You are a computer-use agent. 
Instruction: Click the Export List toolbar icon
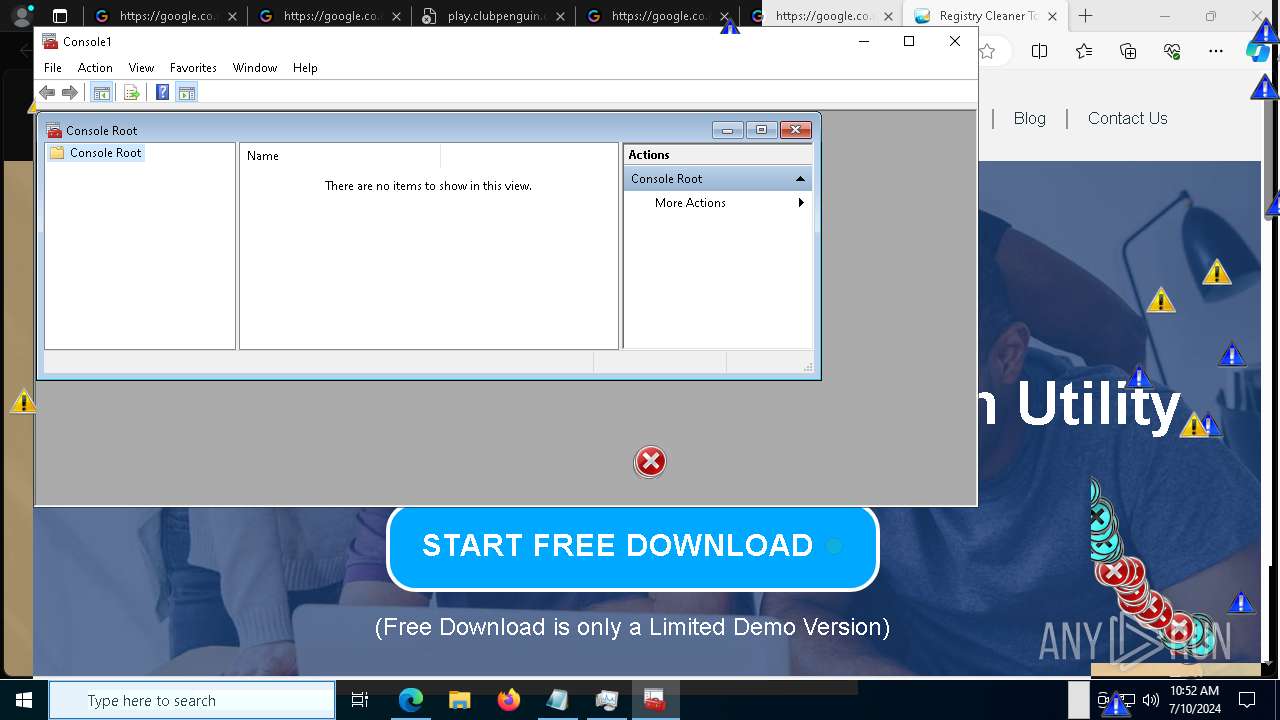click(x=131, y=93)
